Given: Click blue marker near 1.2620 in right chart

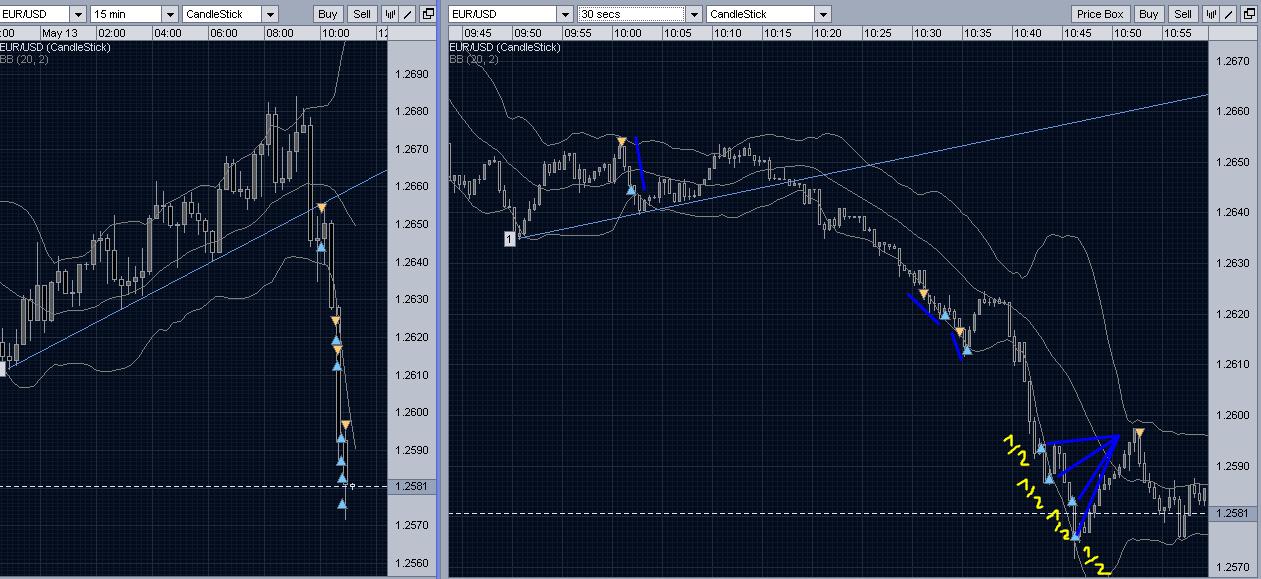Looking at the screenshot, I should click(945, 315).
